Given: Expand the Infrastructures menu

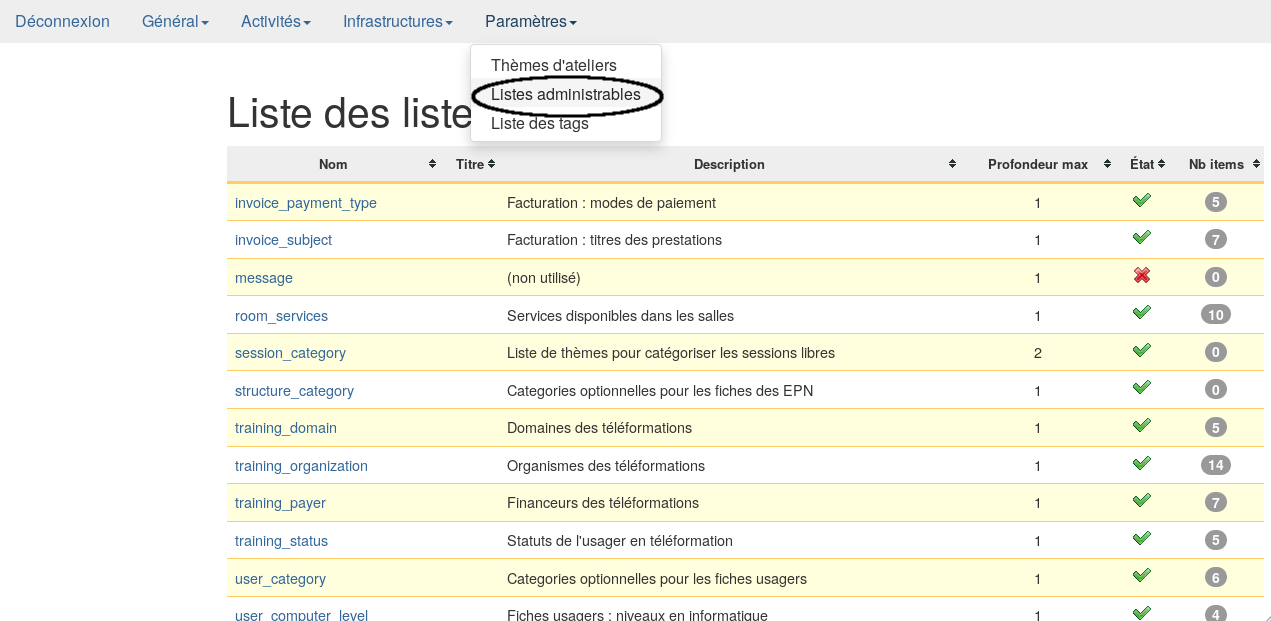Looking at the screenshot, I should coord(397,21).
